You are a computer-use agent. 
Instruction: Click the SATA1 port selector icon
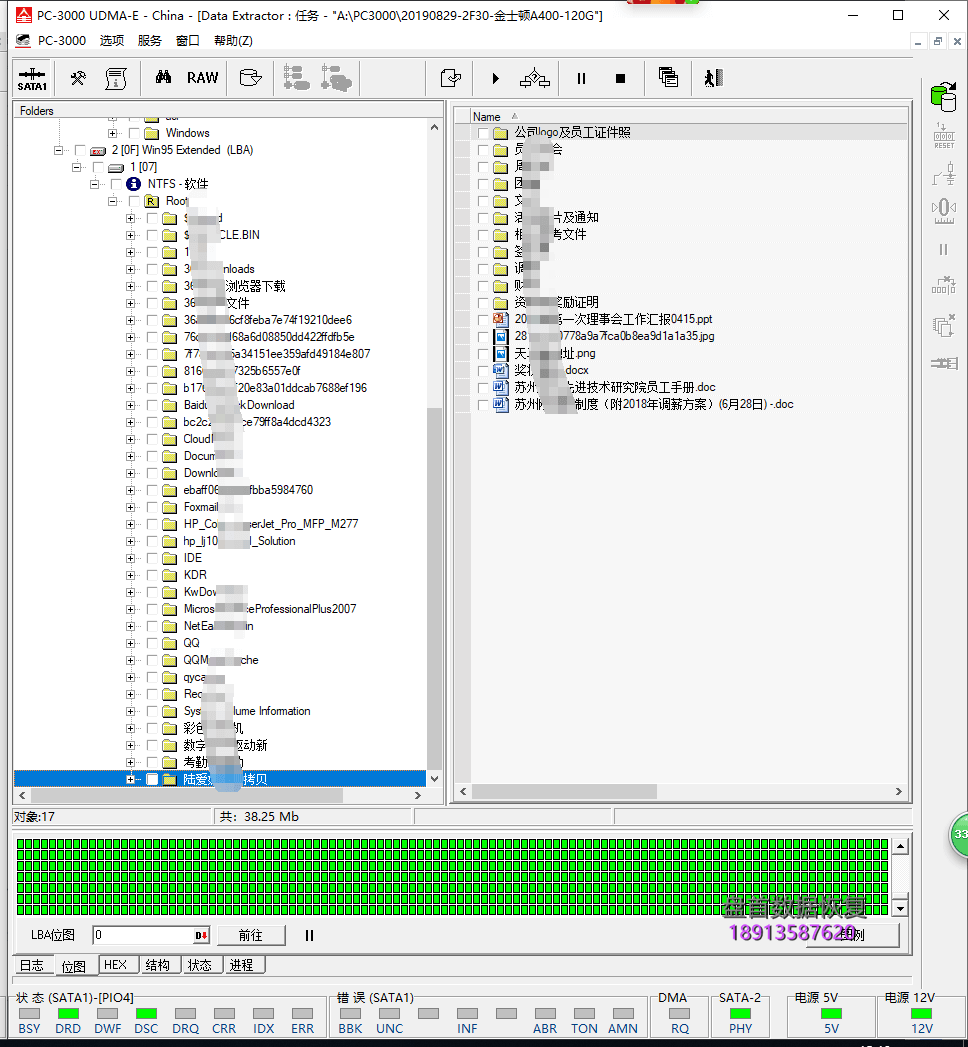[32, 78]
